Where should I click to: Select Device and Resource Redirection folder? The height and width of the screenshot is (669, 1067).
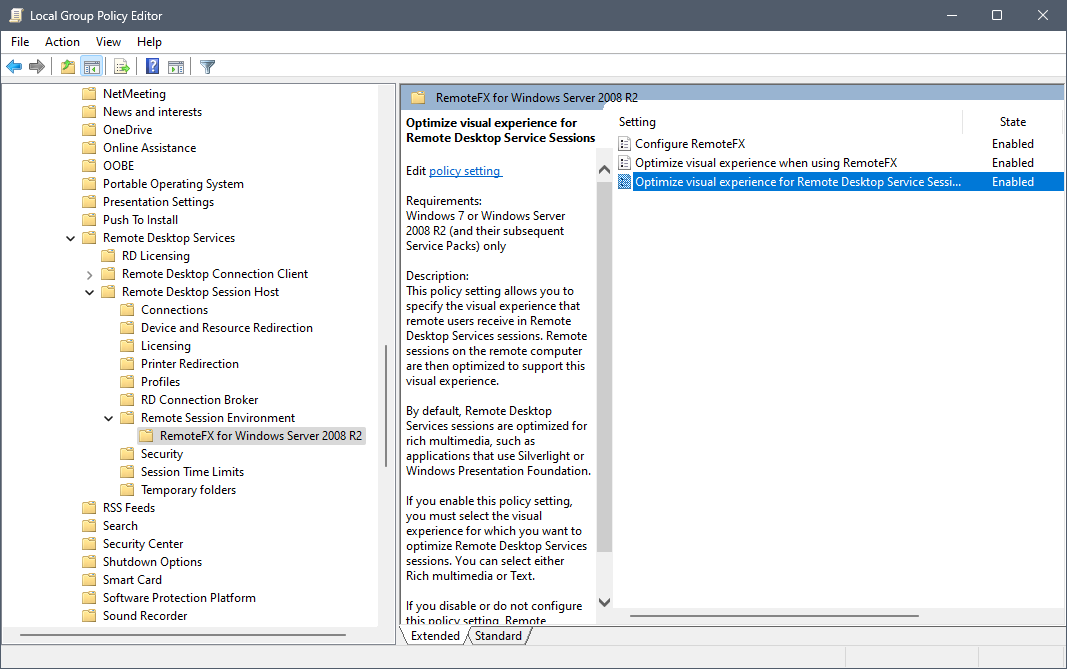pyautogui.click(x=227, y=328)
